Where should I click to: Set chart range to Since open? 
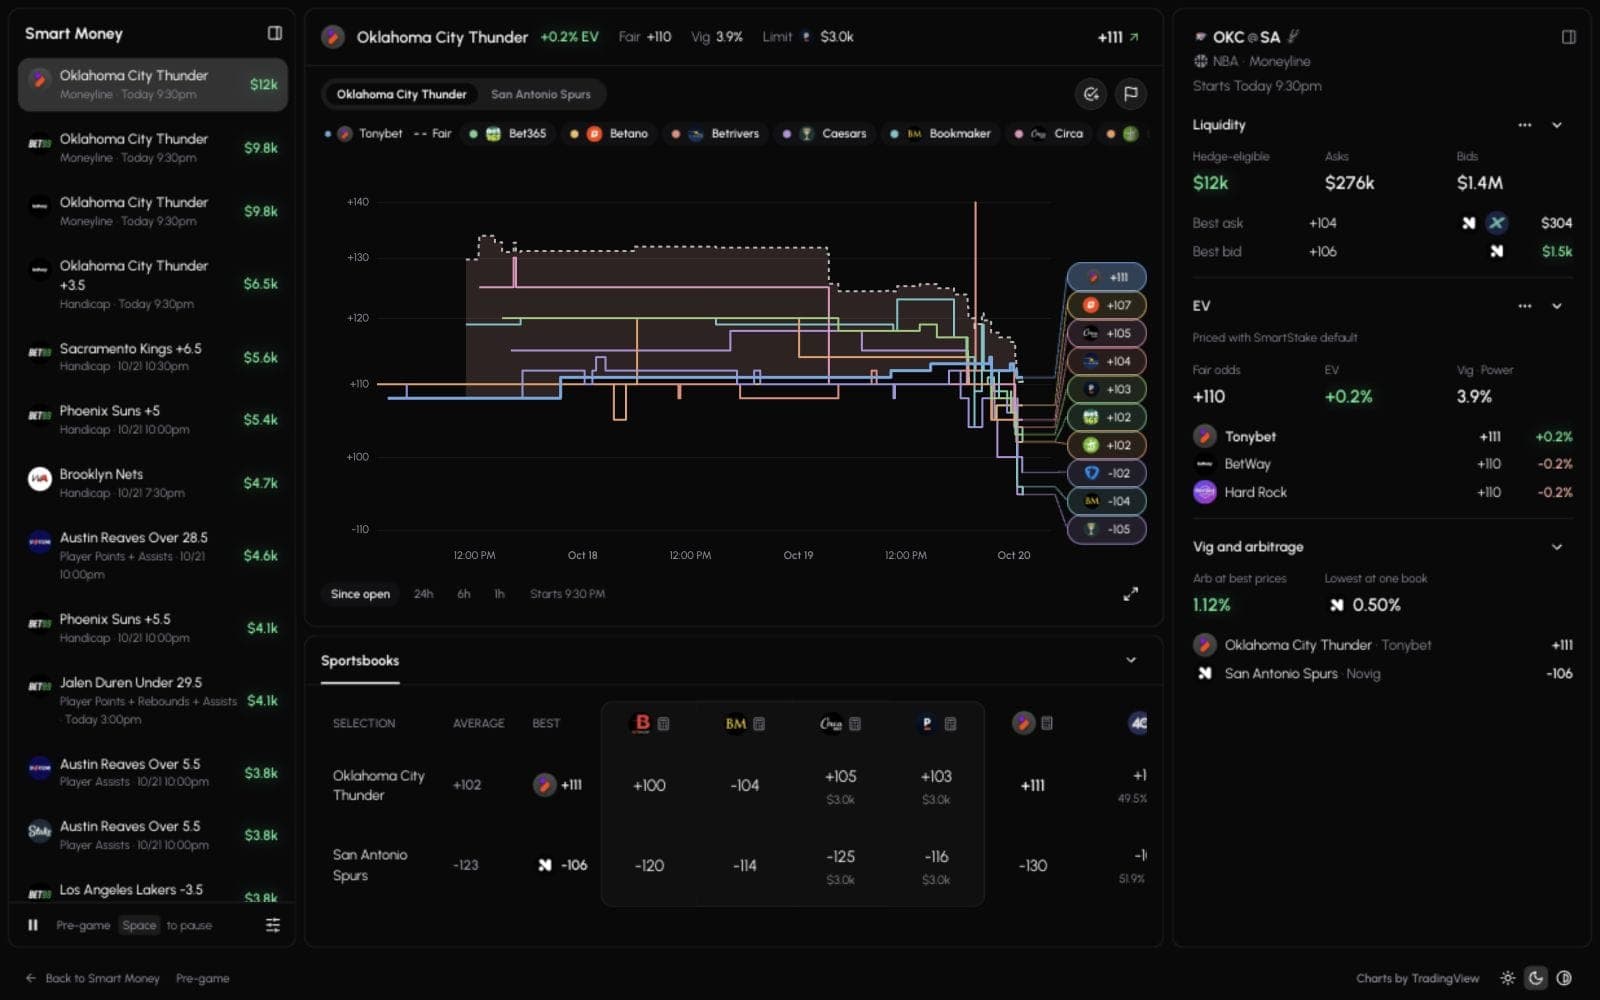click(x=360, y=594)
